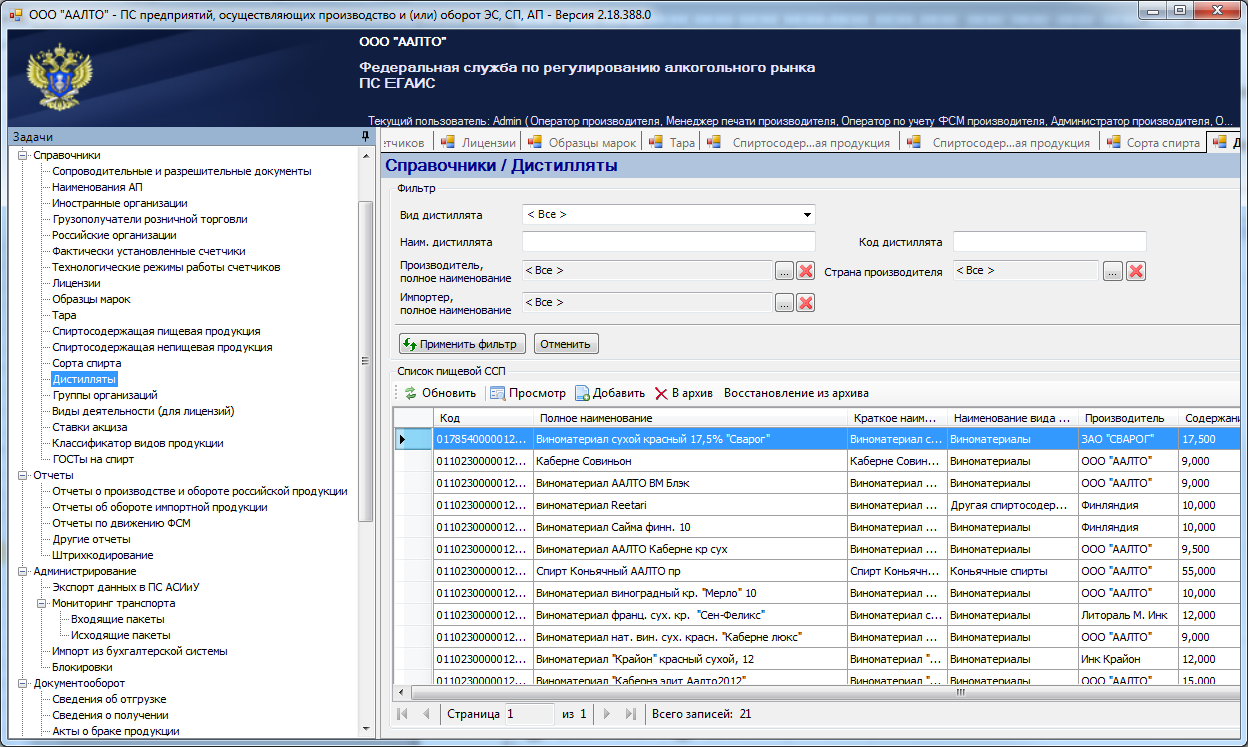This screenshot has height=747, width=1248.
Task: Select Группы организаций tree item
Action: pos(105,395)
